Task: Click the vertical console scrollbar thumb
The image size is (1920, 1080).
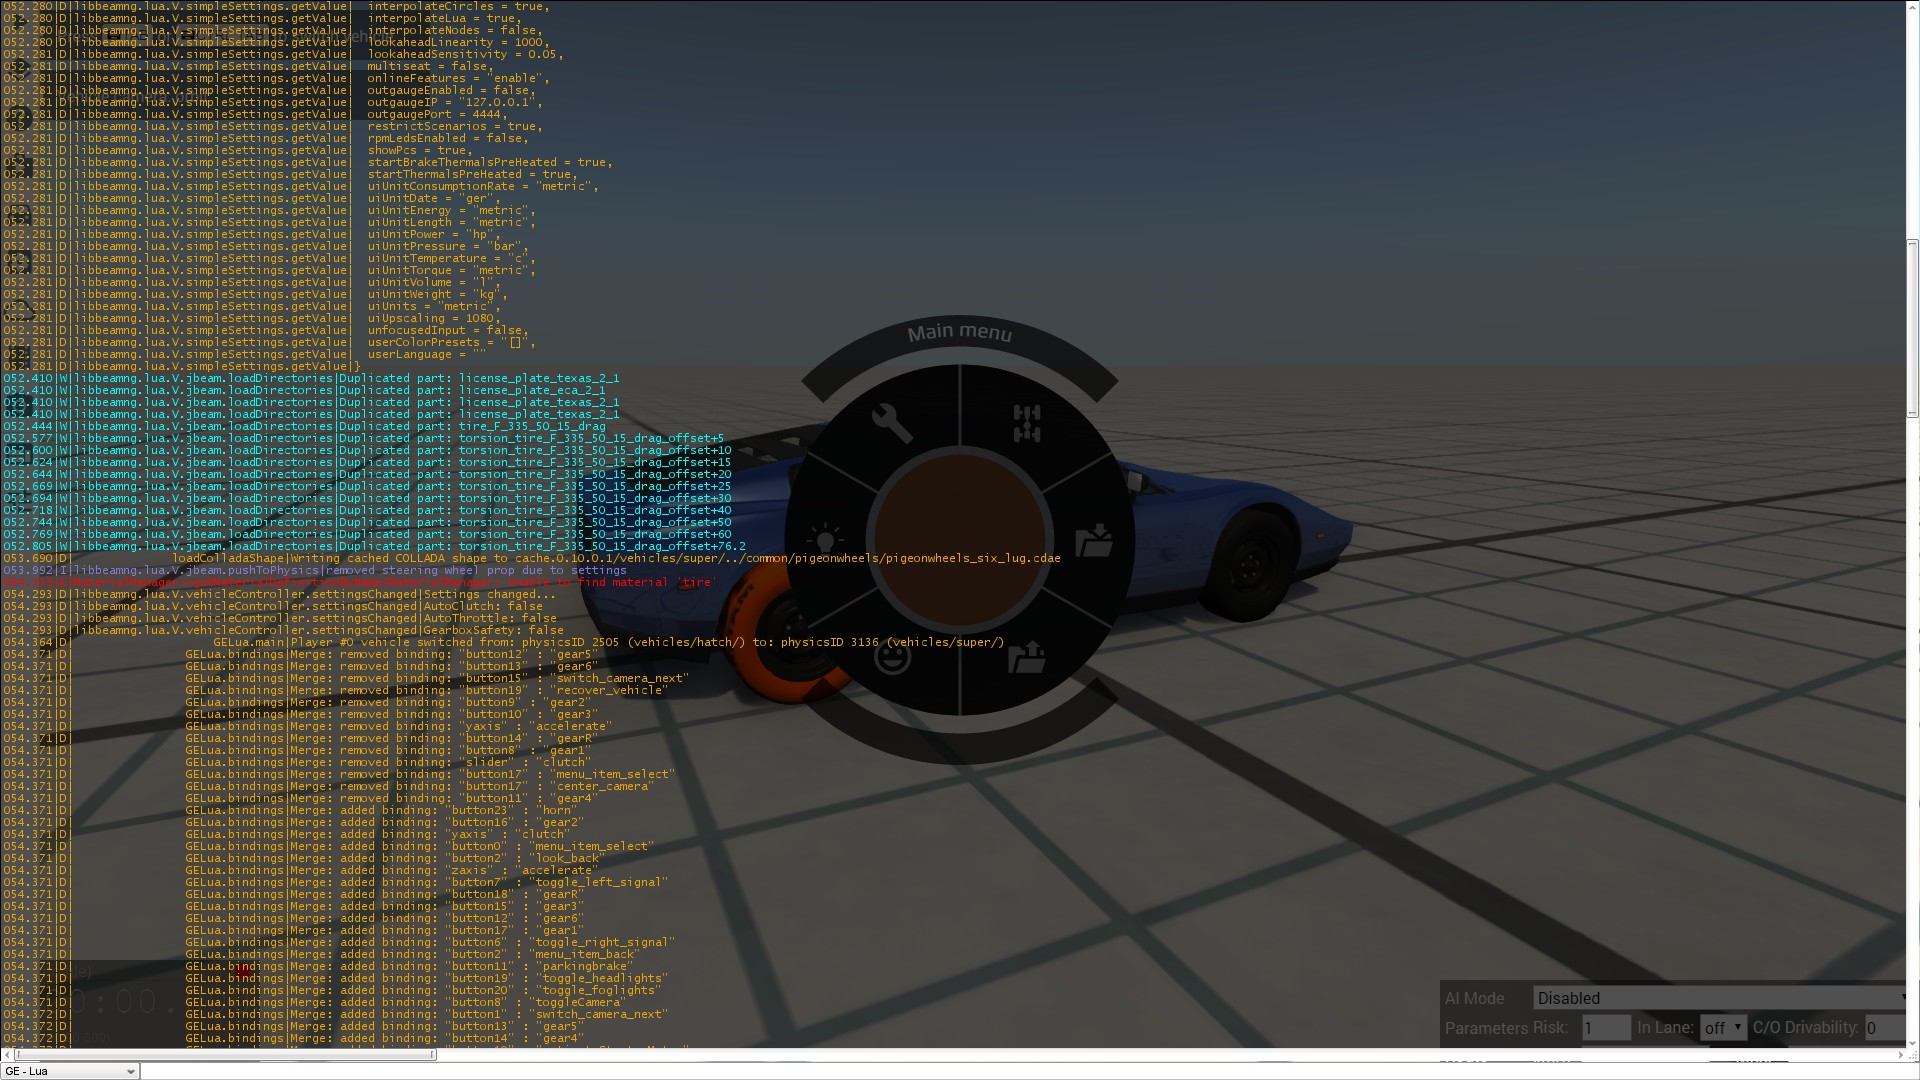Action: [1912, 328]
